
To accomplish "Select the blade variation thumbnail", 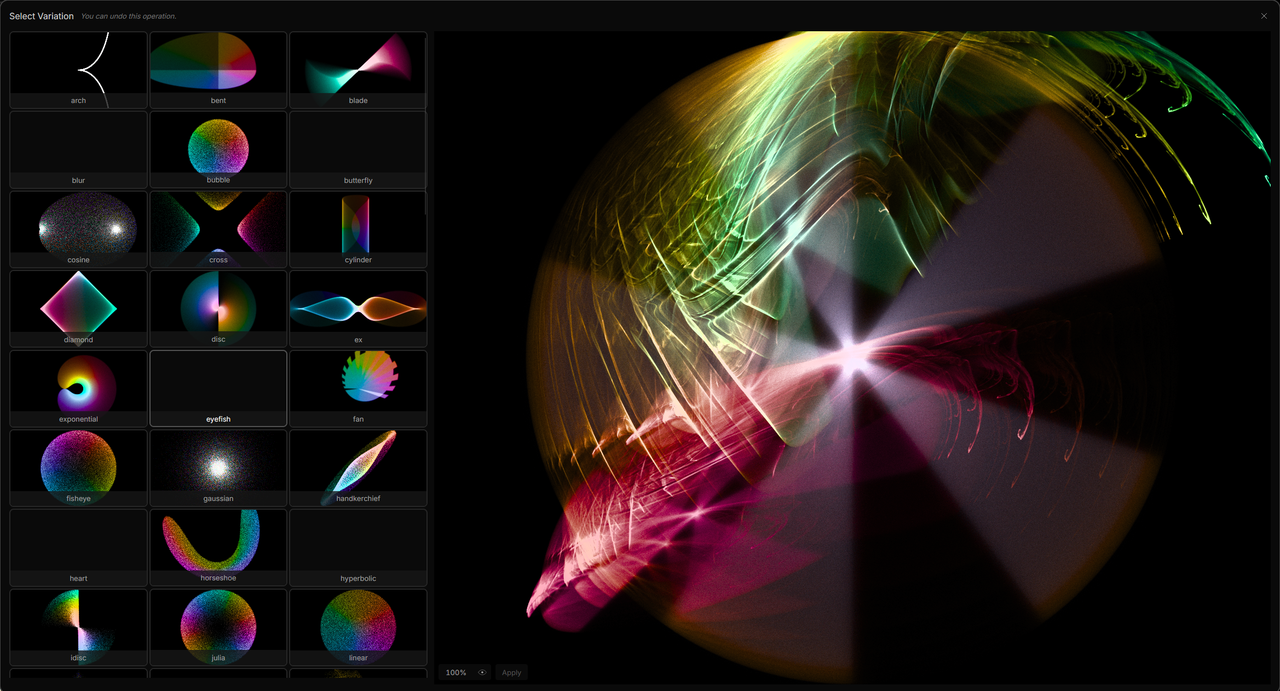I will click(x=358, y=70).
